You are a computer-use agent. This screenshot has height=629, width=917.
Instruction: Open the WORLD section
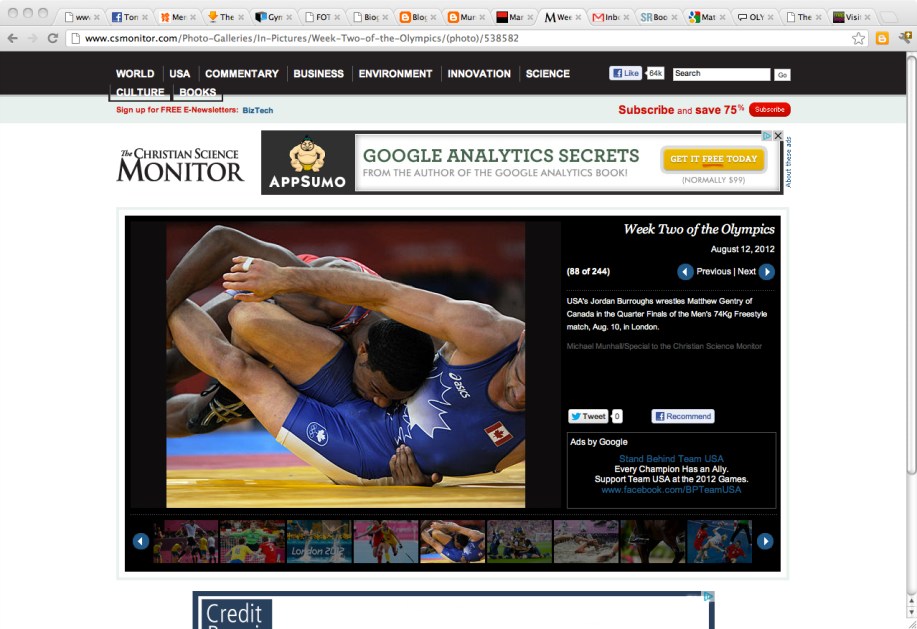[135, 74]
